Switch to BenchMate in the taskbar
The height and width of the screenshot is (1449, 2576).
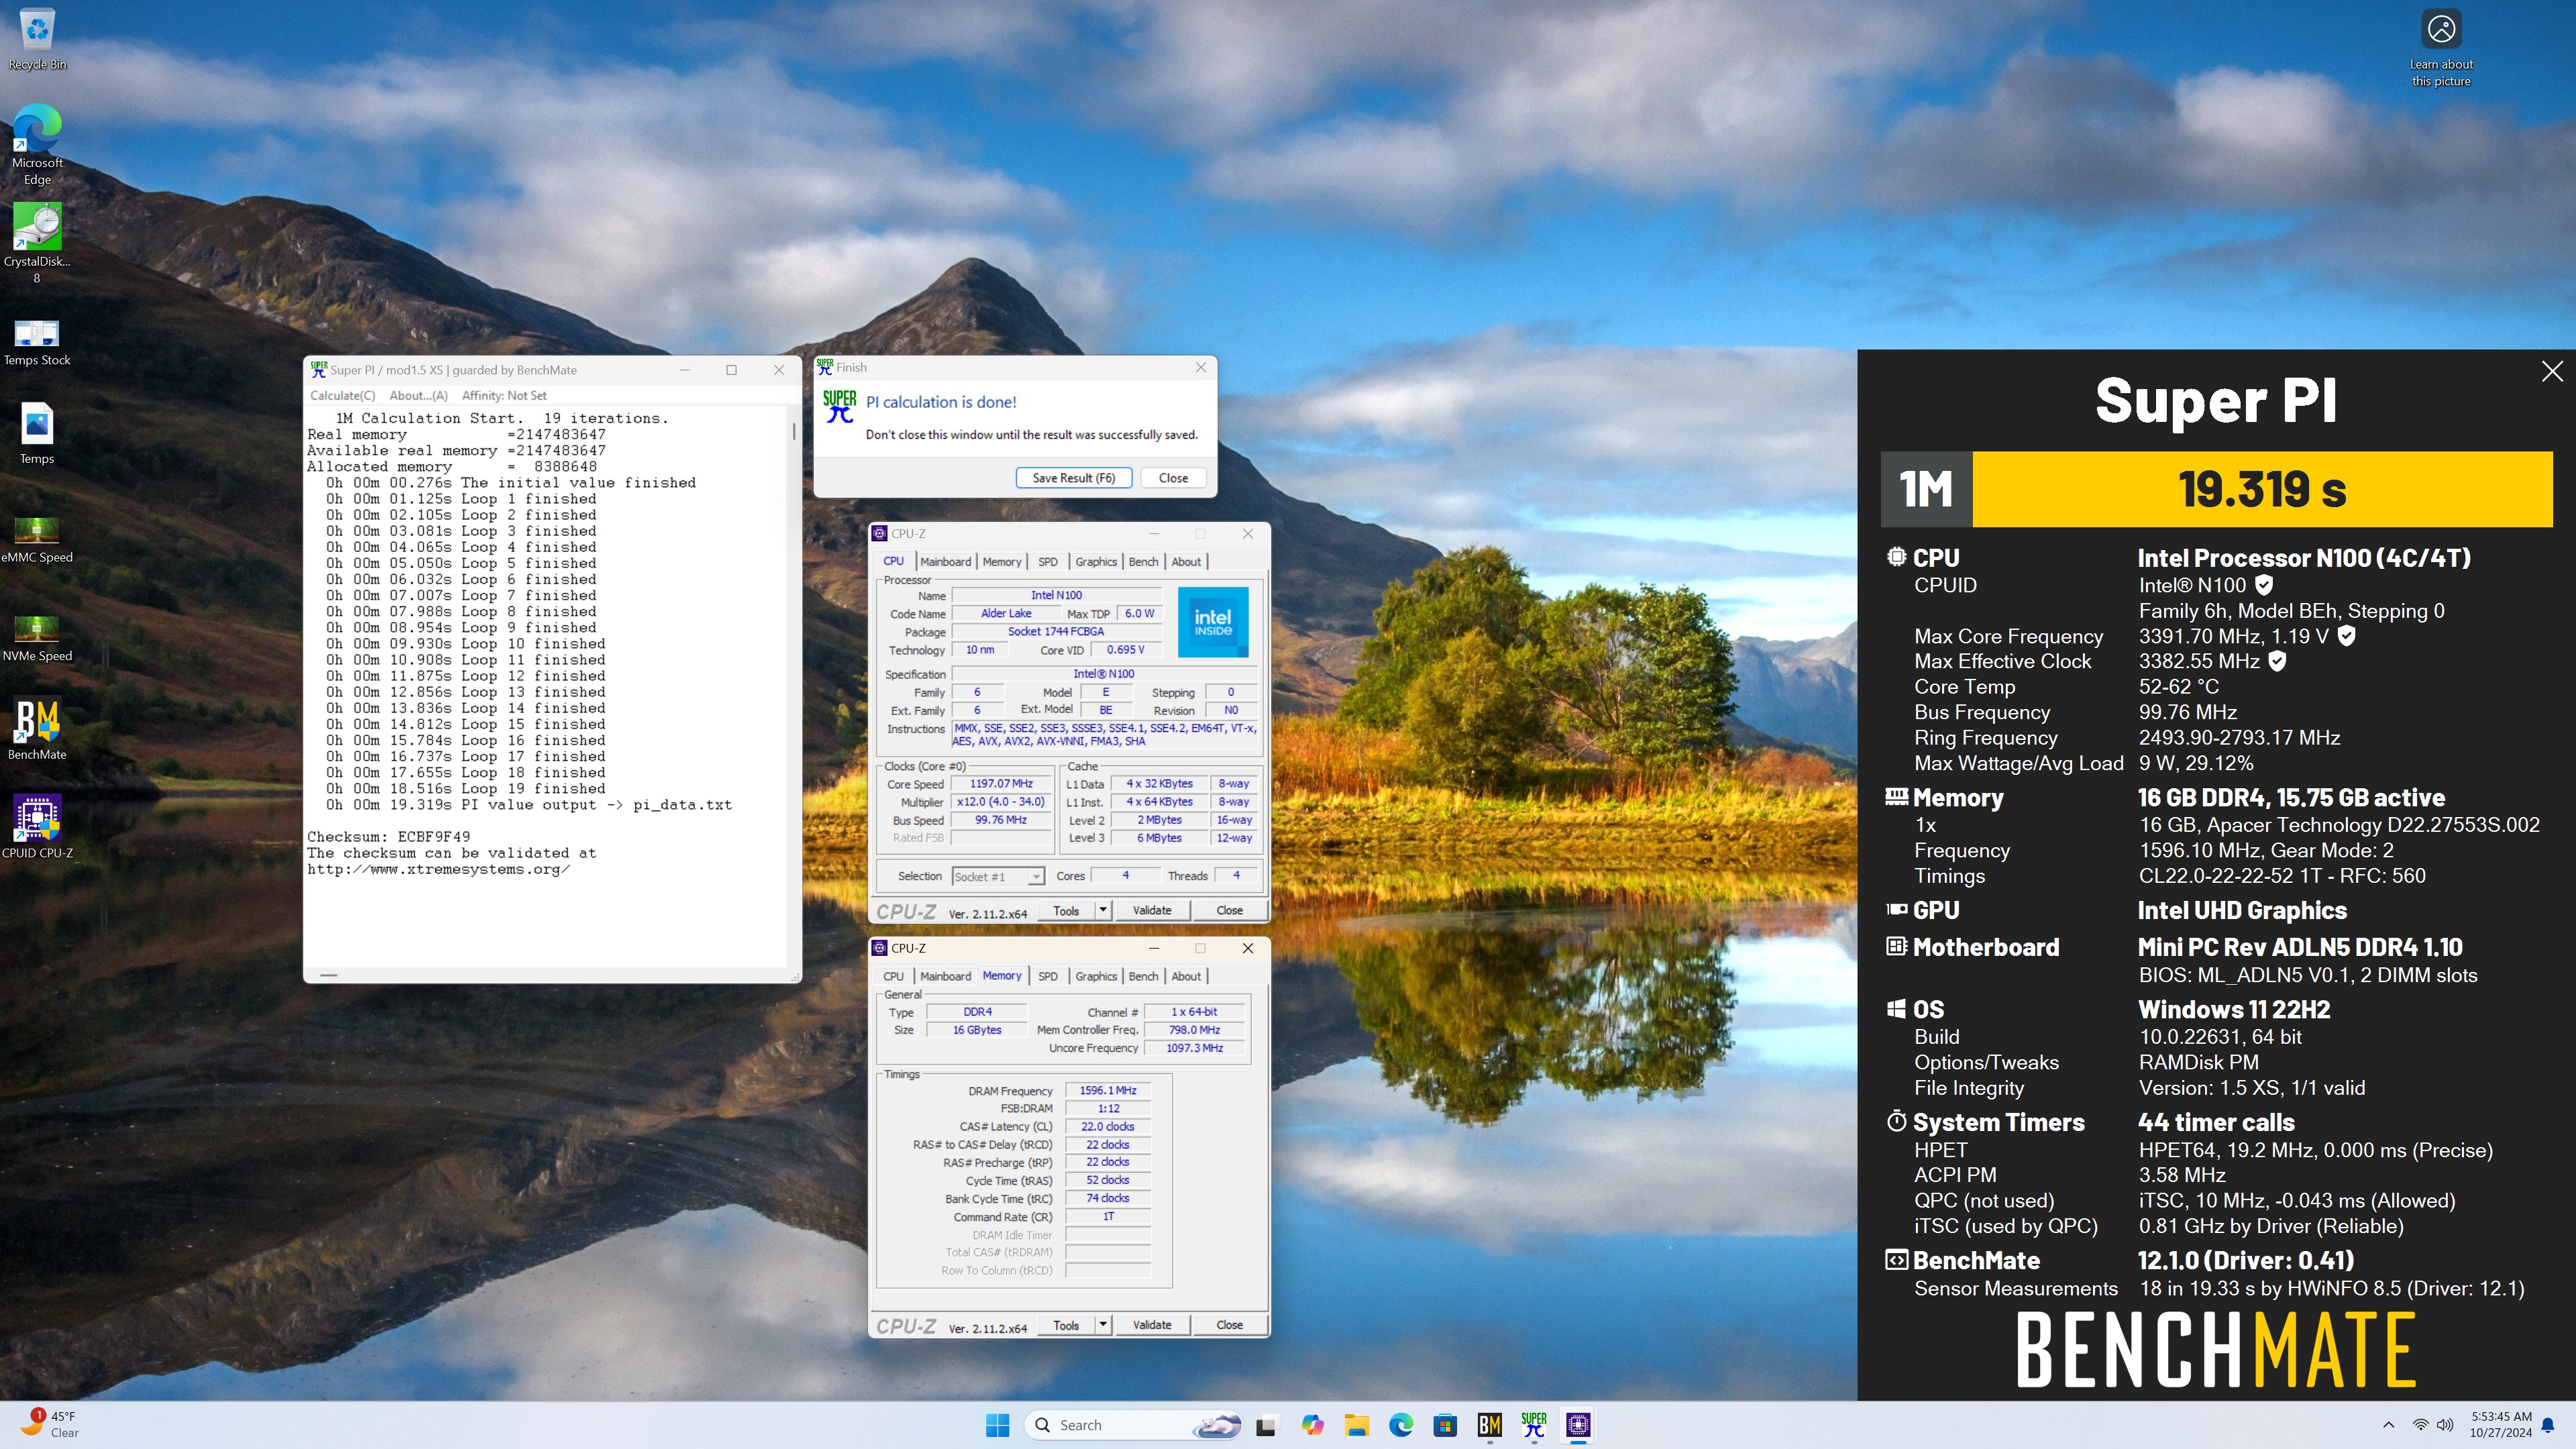(1490, 1425)
